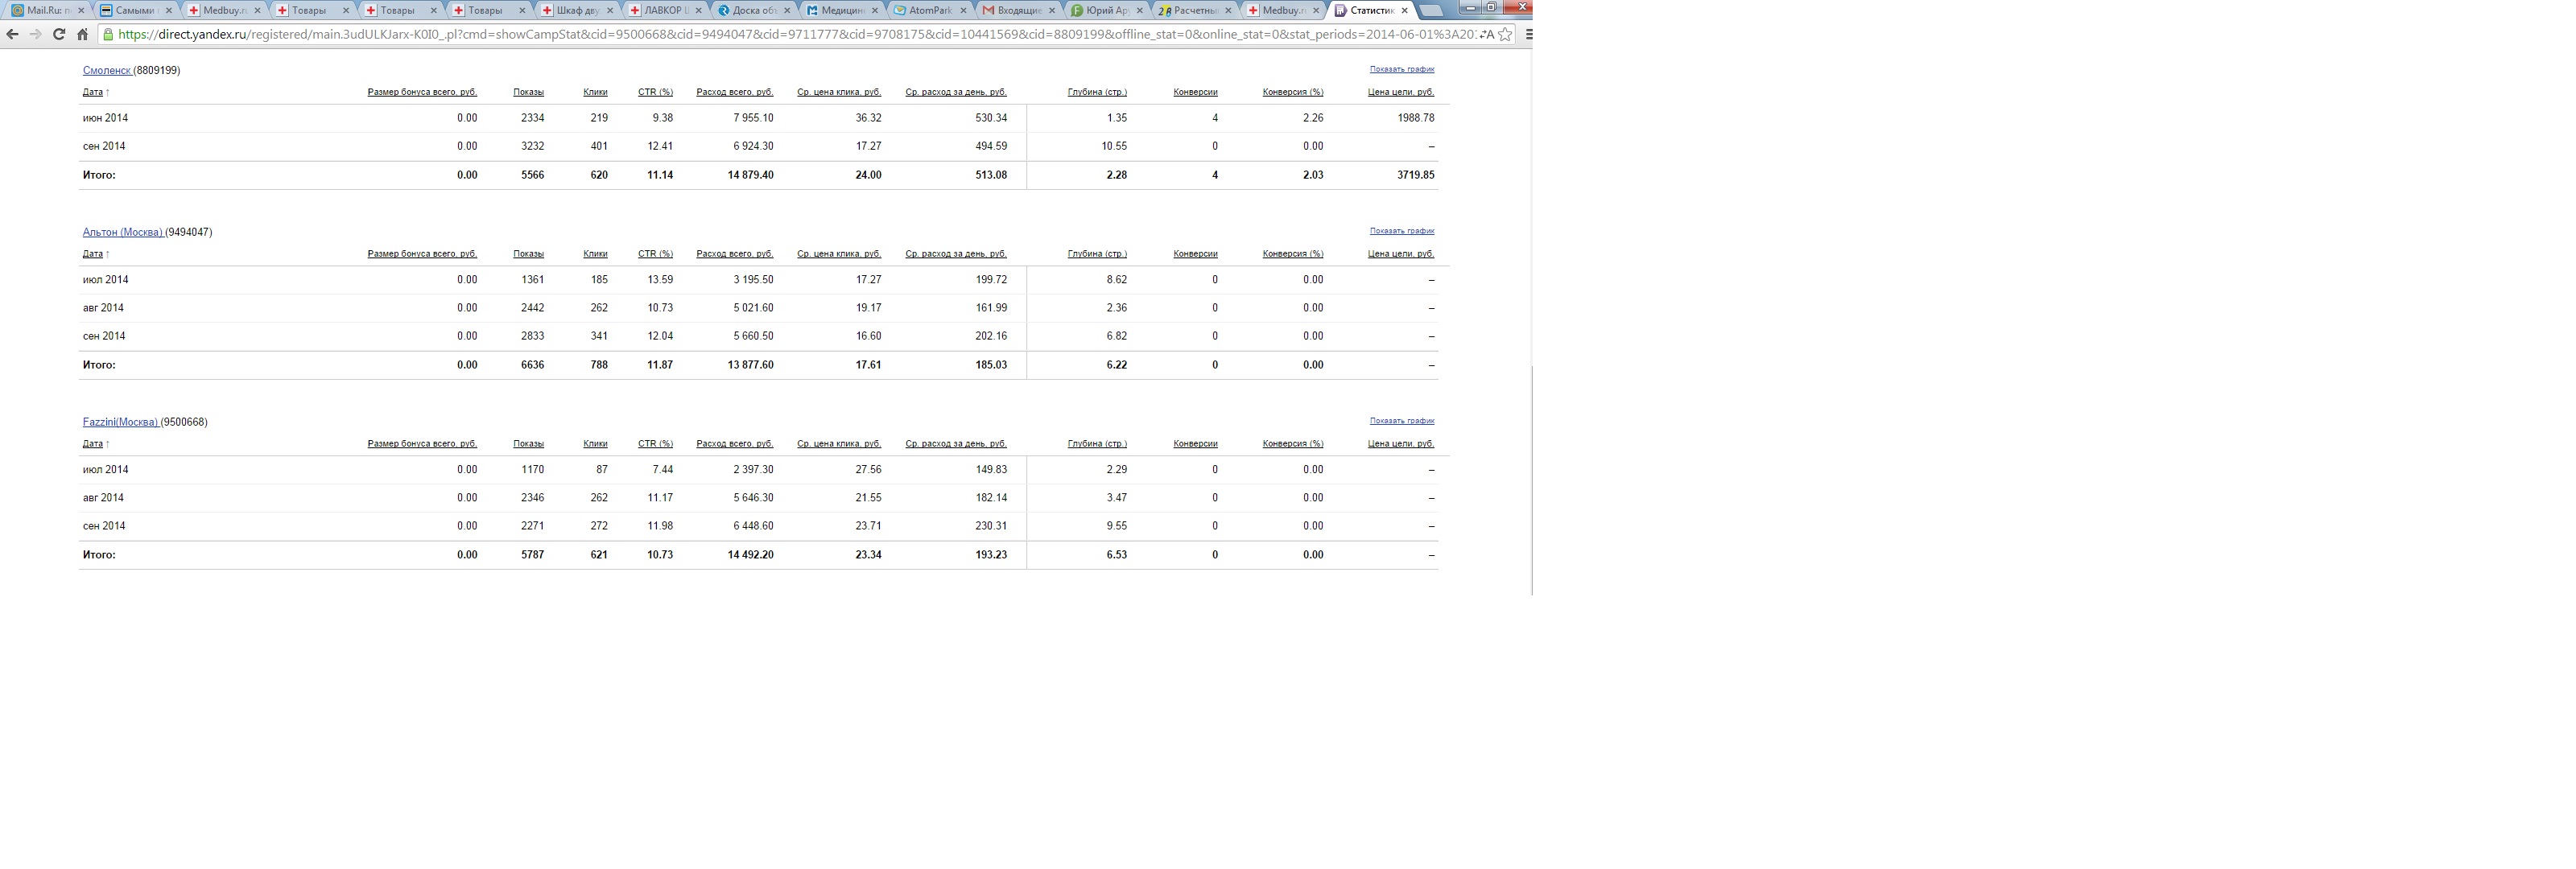Show graph for the Смоленск campaign
The height and width of the screenshot is (869, 2576).
click(x=1401, y=69)
